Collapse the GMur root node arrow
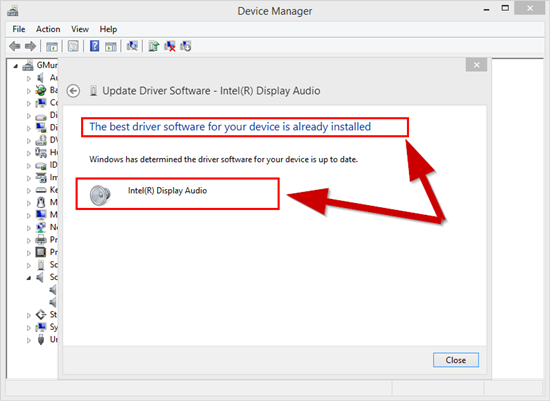 (15, 66)
